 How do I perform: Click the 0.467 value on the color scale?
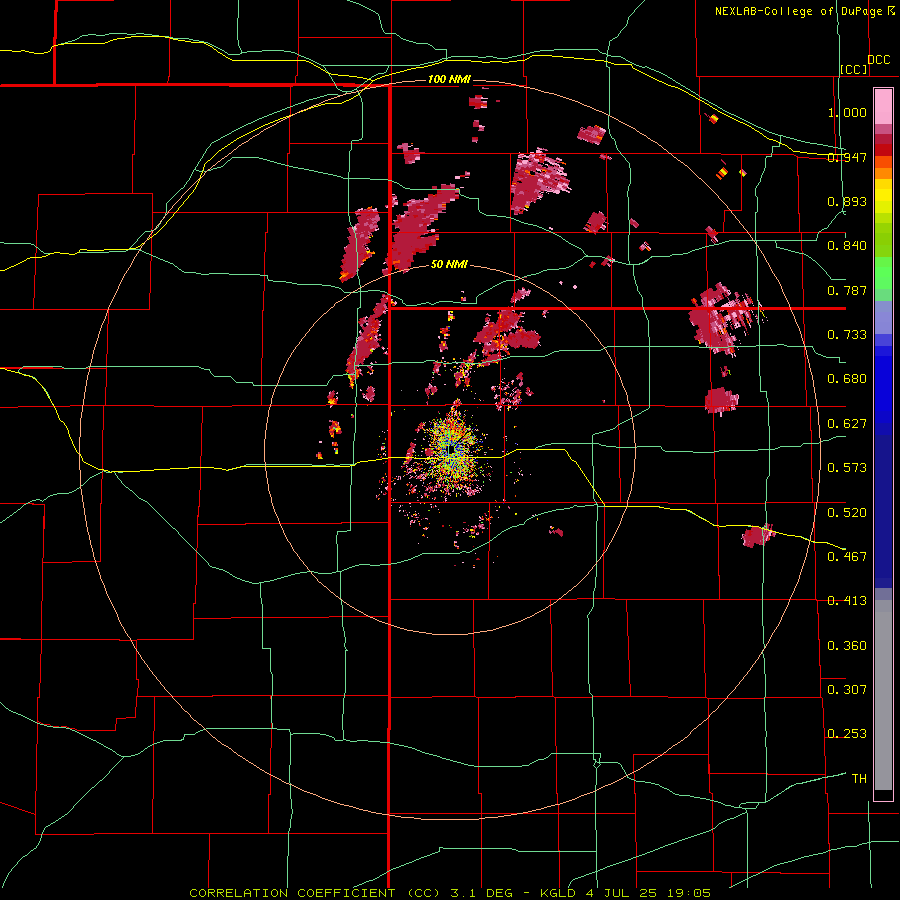pyautogui.click(x=847, y=557)
